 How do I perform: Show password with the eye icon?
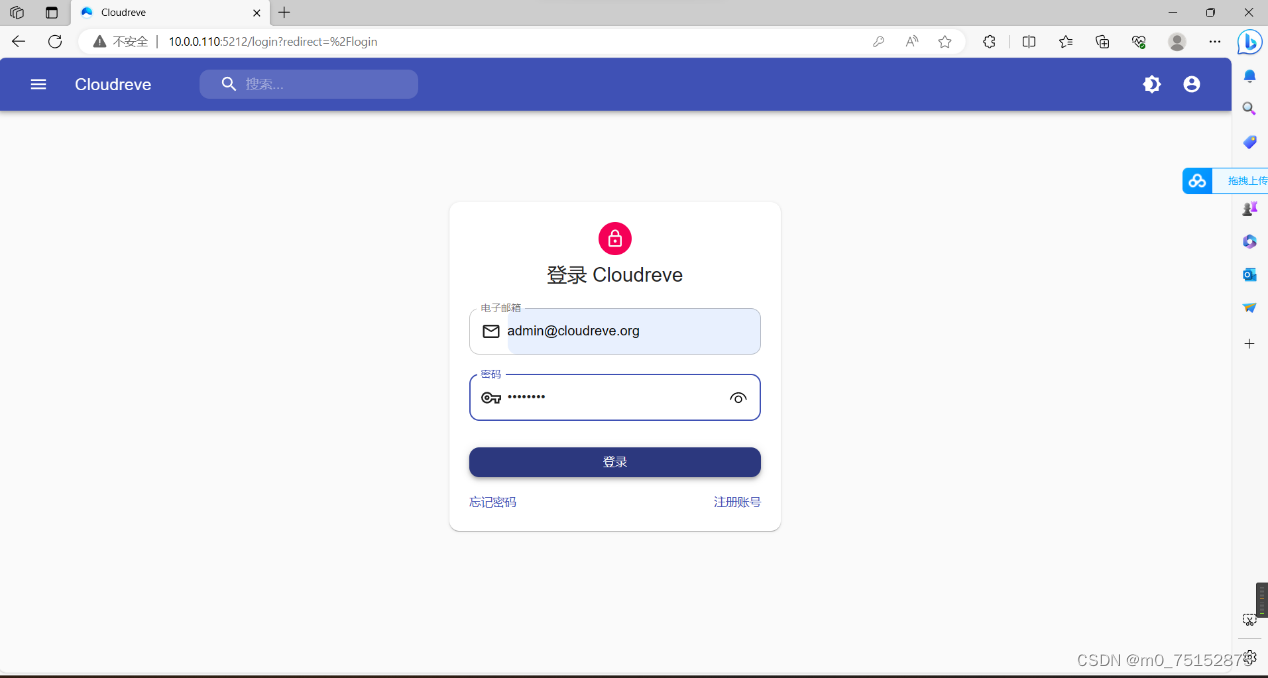(x=738, y=397)
